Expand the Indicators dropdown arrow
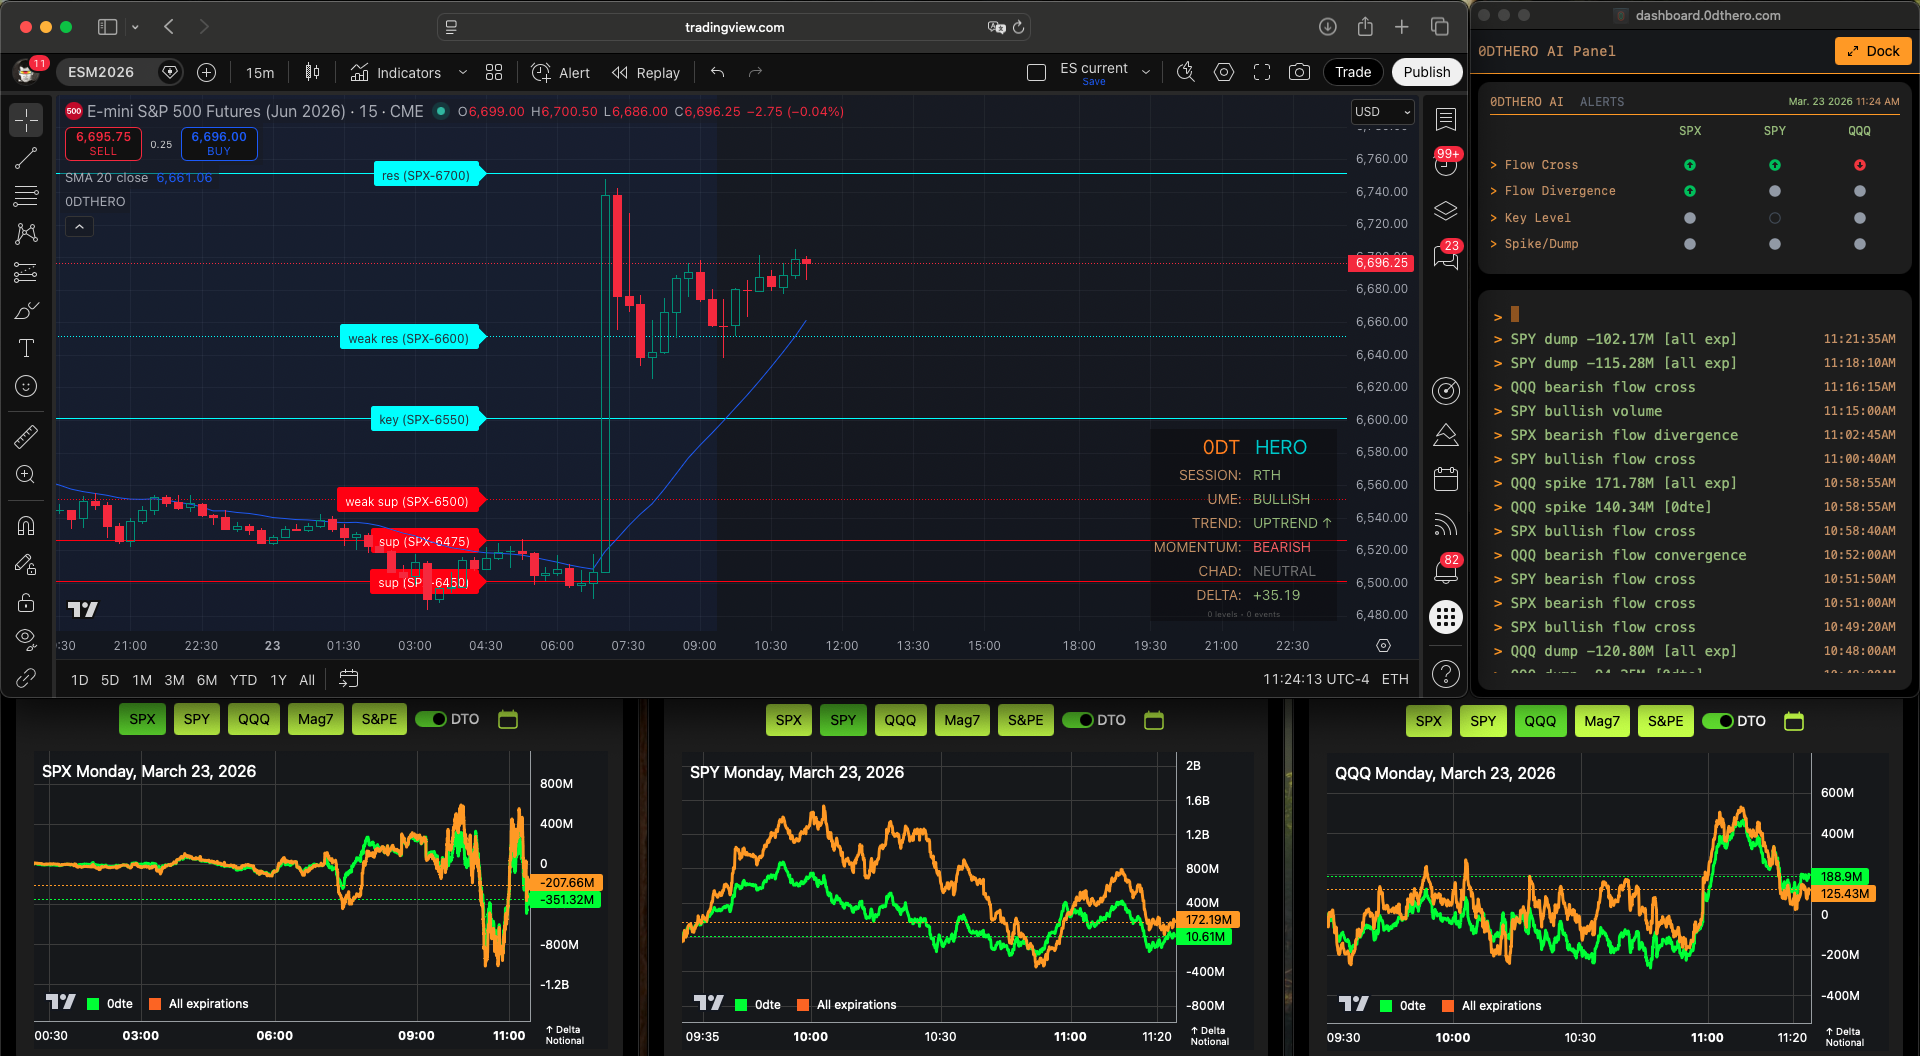Viewport: 1920px width, 1056px height. coord(462,72)
